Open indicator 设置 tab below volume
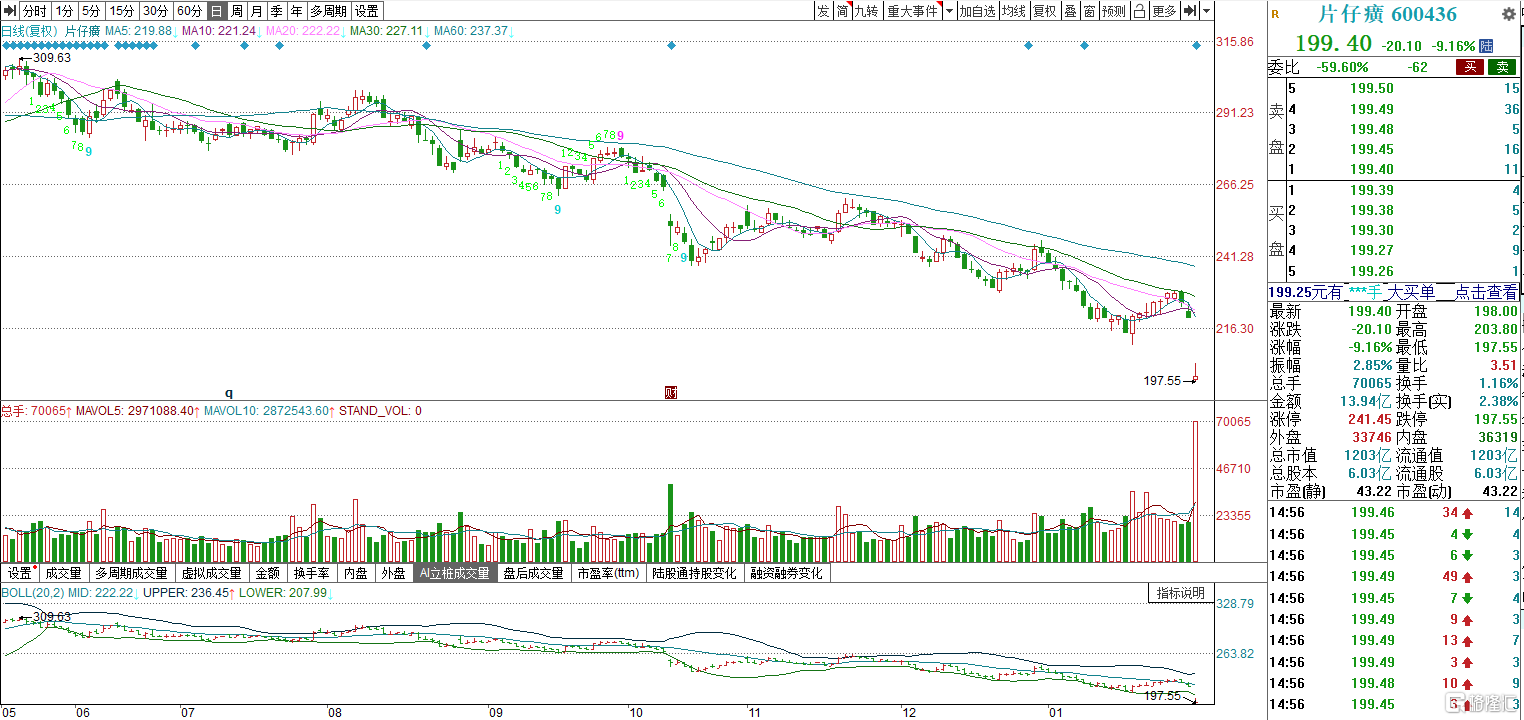 [x=20, y=574]
